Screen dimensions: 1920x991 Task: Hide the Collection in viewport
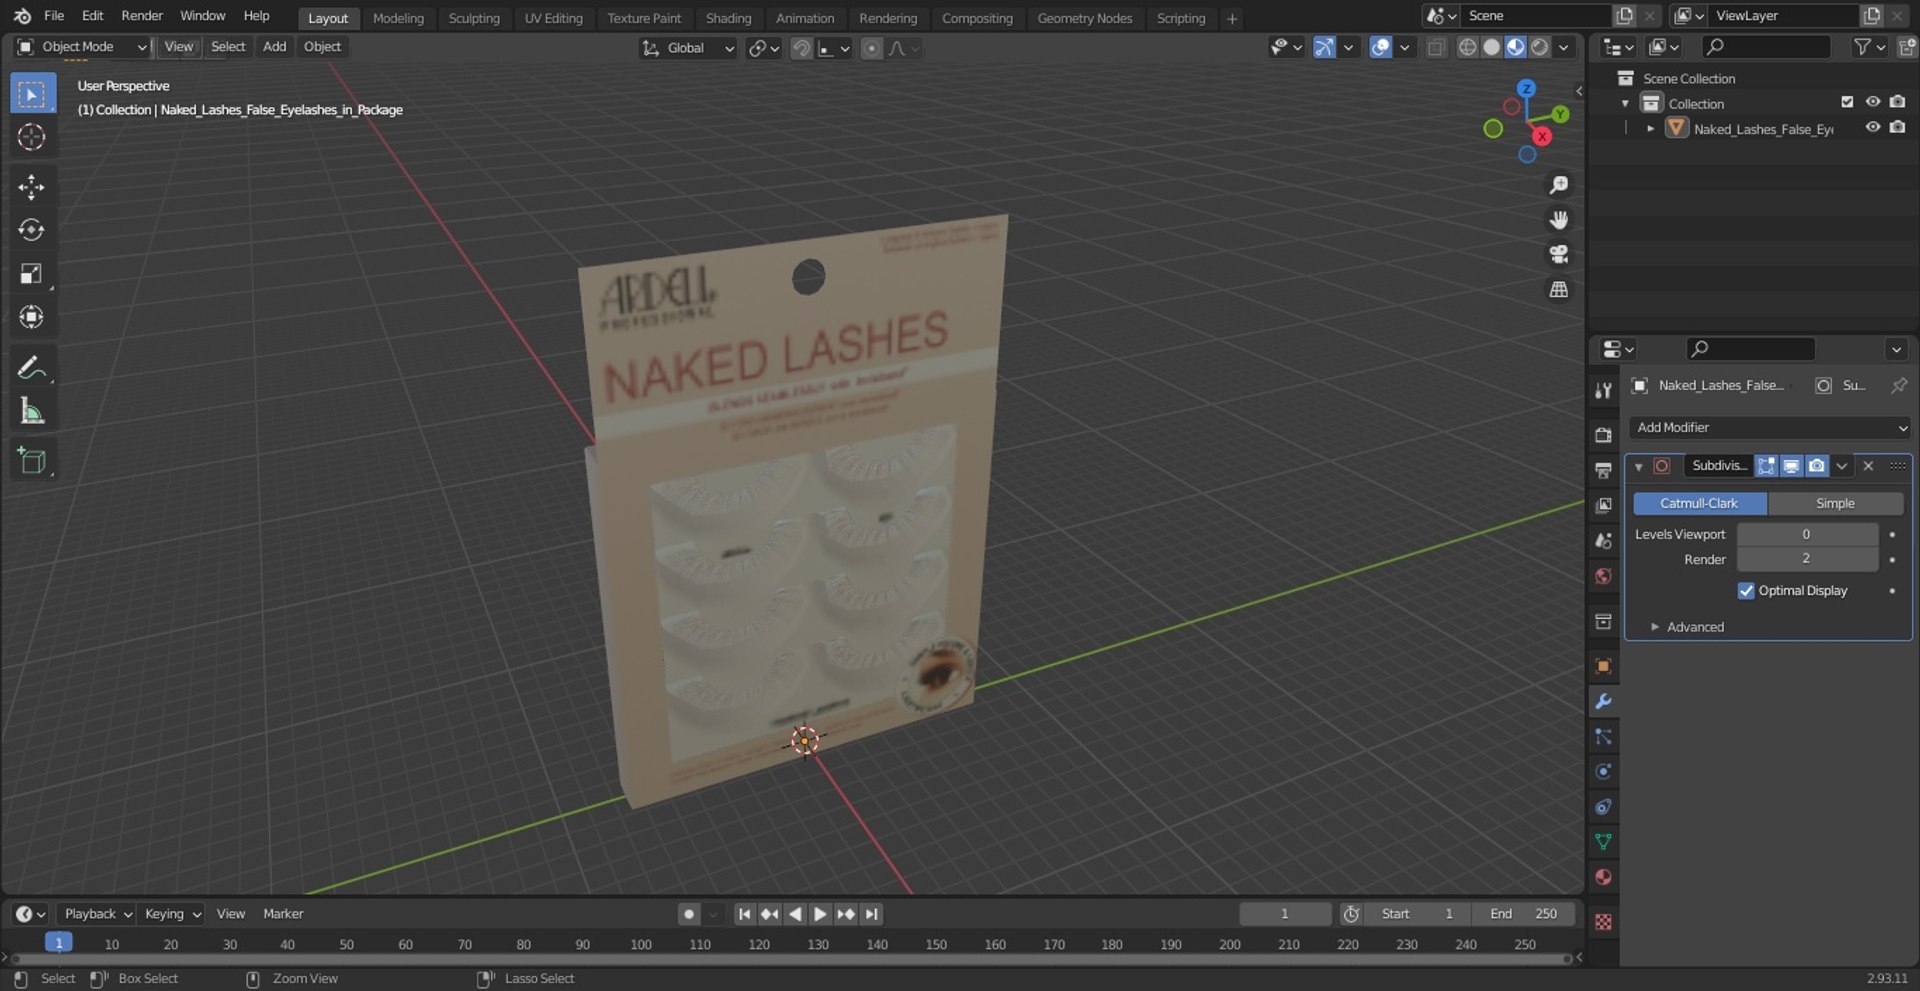pyautogui.click(x=1872, y=102)
